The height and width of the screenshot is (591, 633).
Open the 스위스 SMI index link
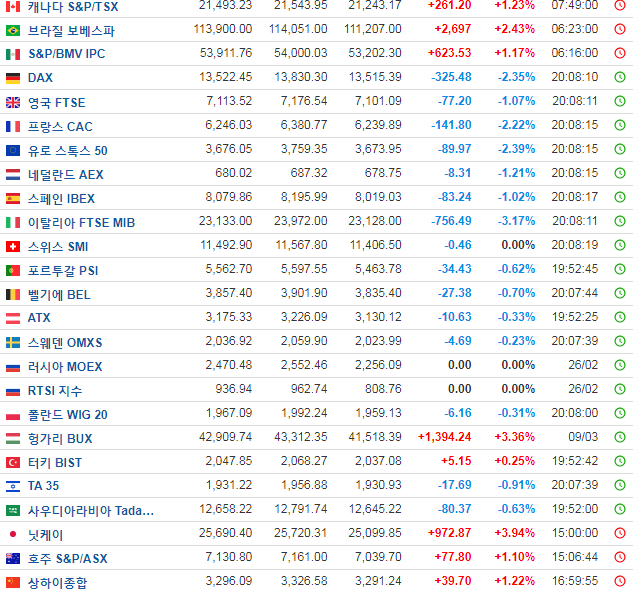58,246
